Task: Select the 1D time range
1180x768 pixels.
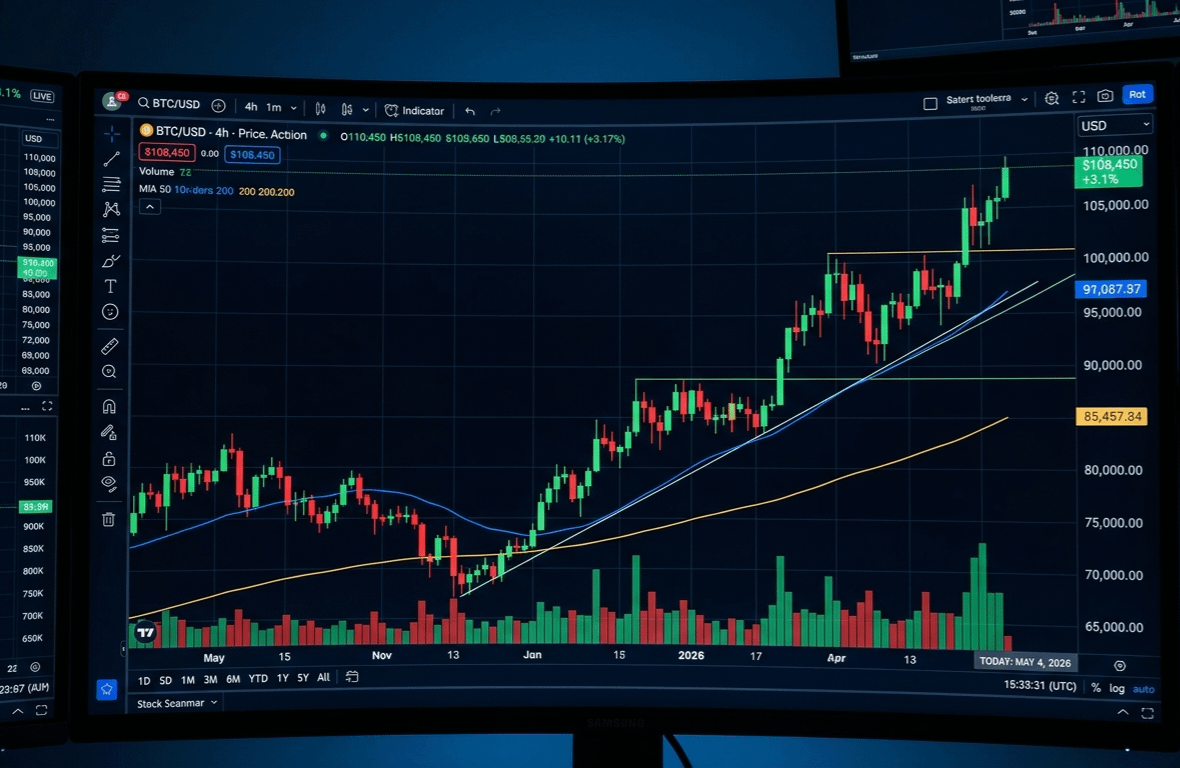Action: click(144, 681)
